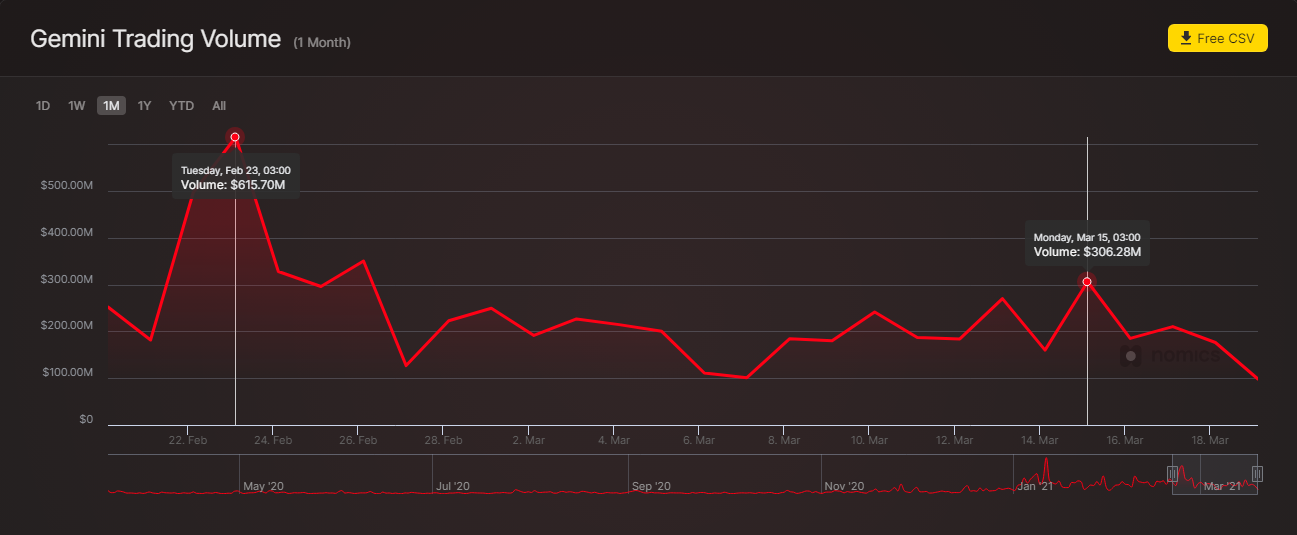The width and height of the screenshot is (1297, 535).
Task: Click the Tuesday, Feb 23, 03:00 tooltip date
Action: tap(236, 171)
